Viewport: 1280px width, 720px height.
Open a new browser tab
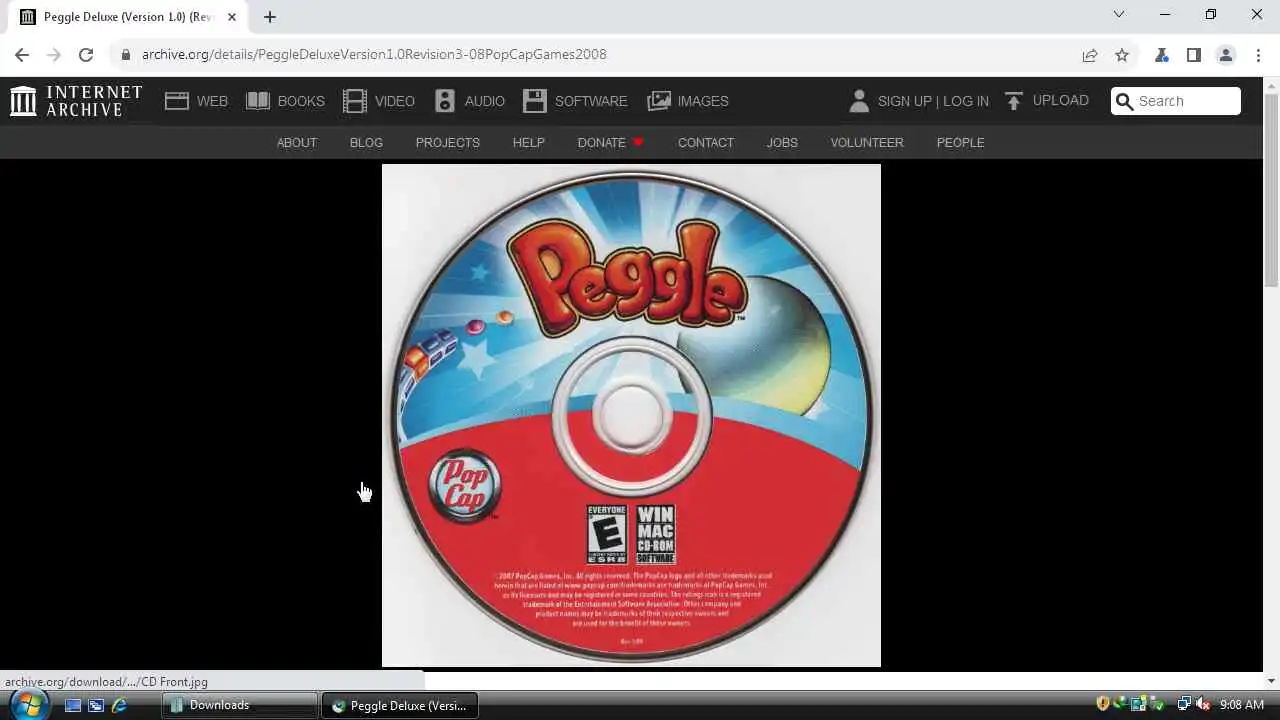tap(269, 16)
